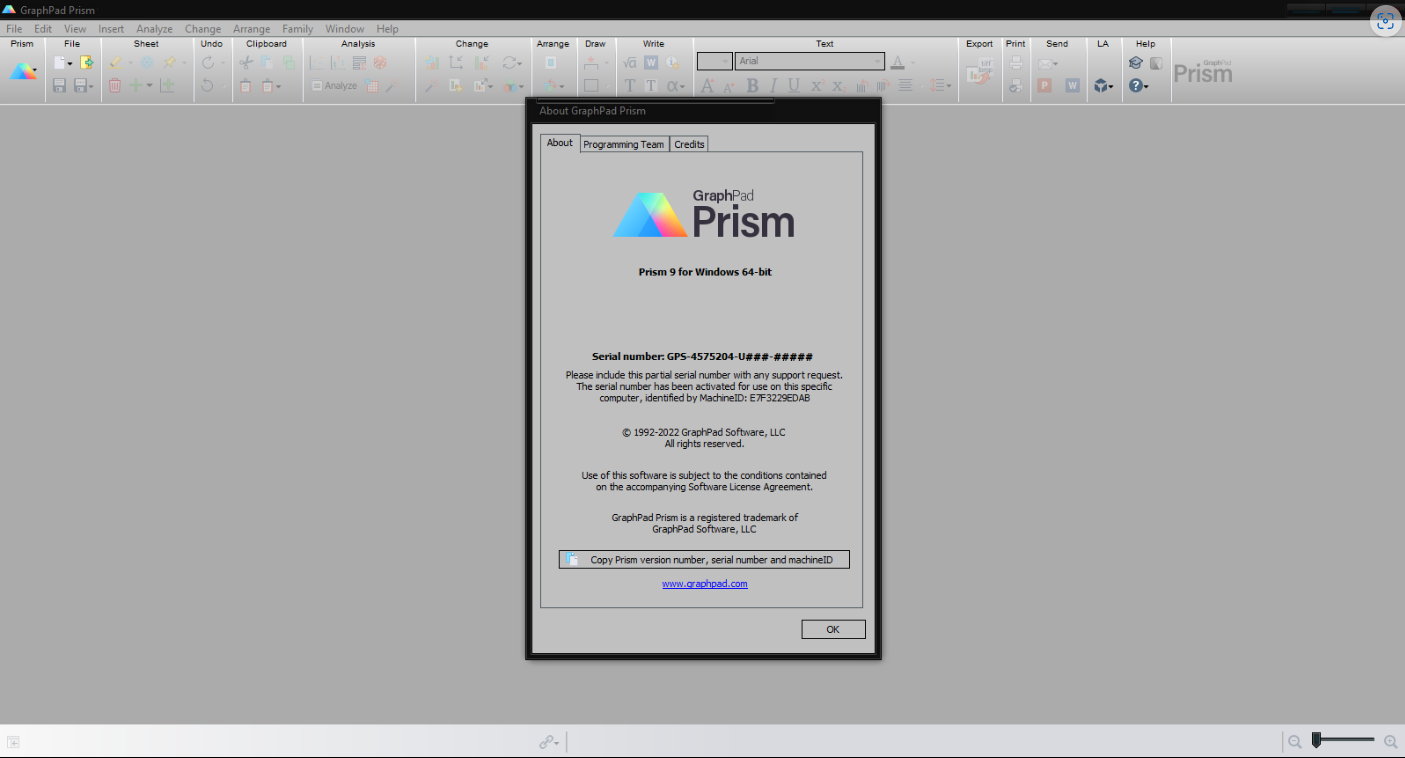Click the text alignment lines icon

tap(906, 86)
